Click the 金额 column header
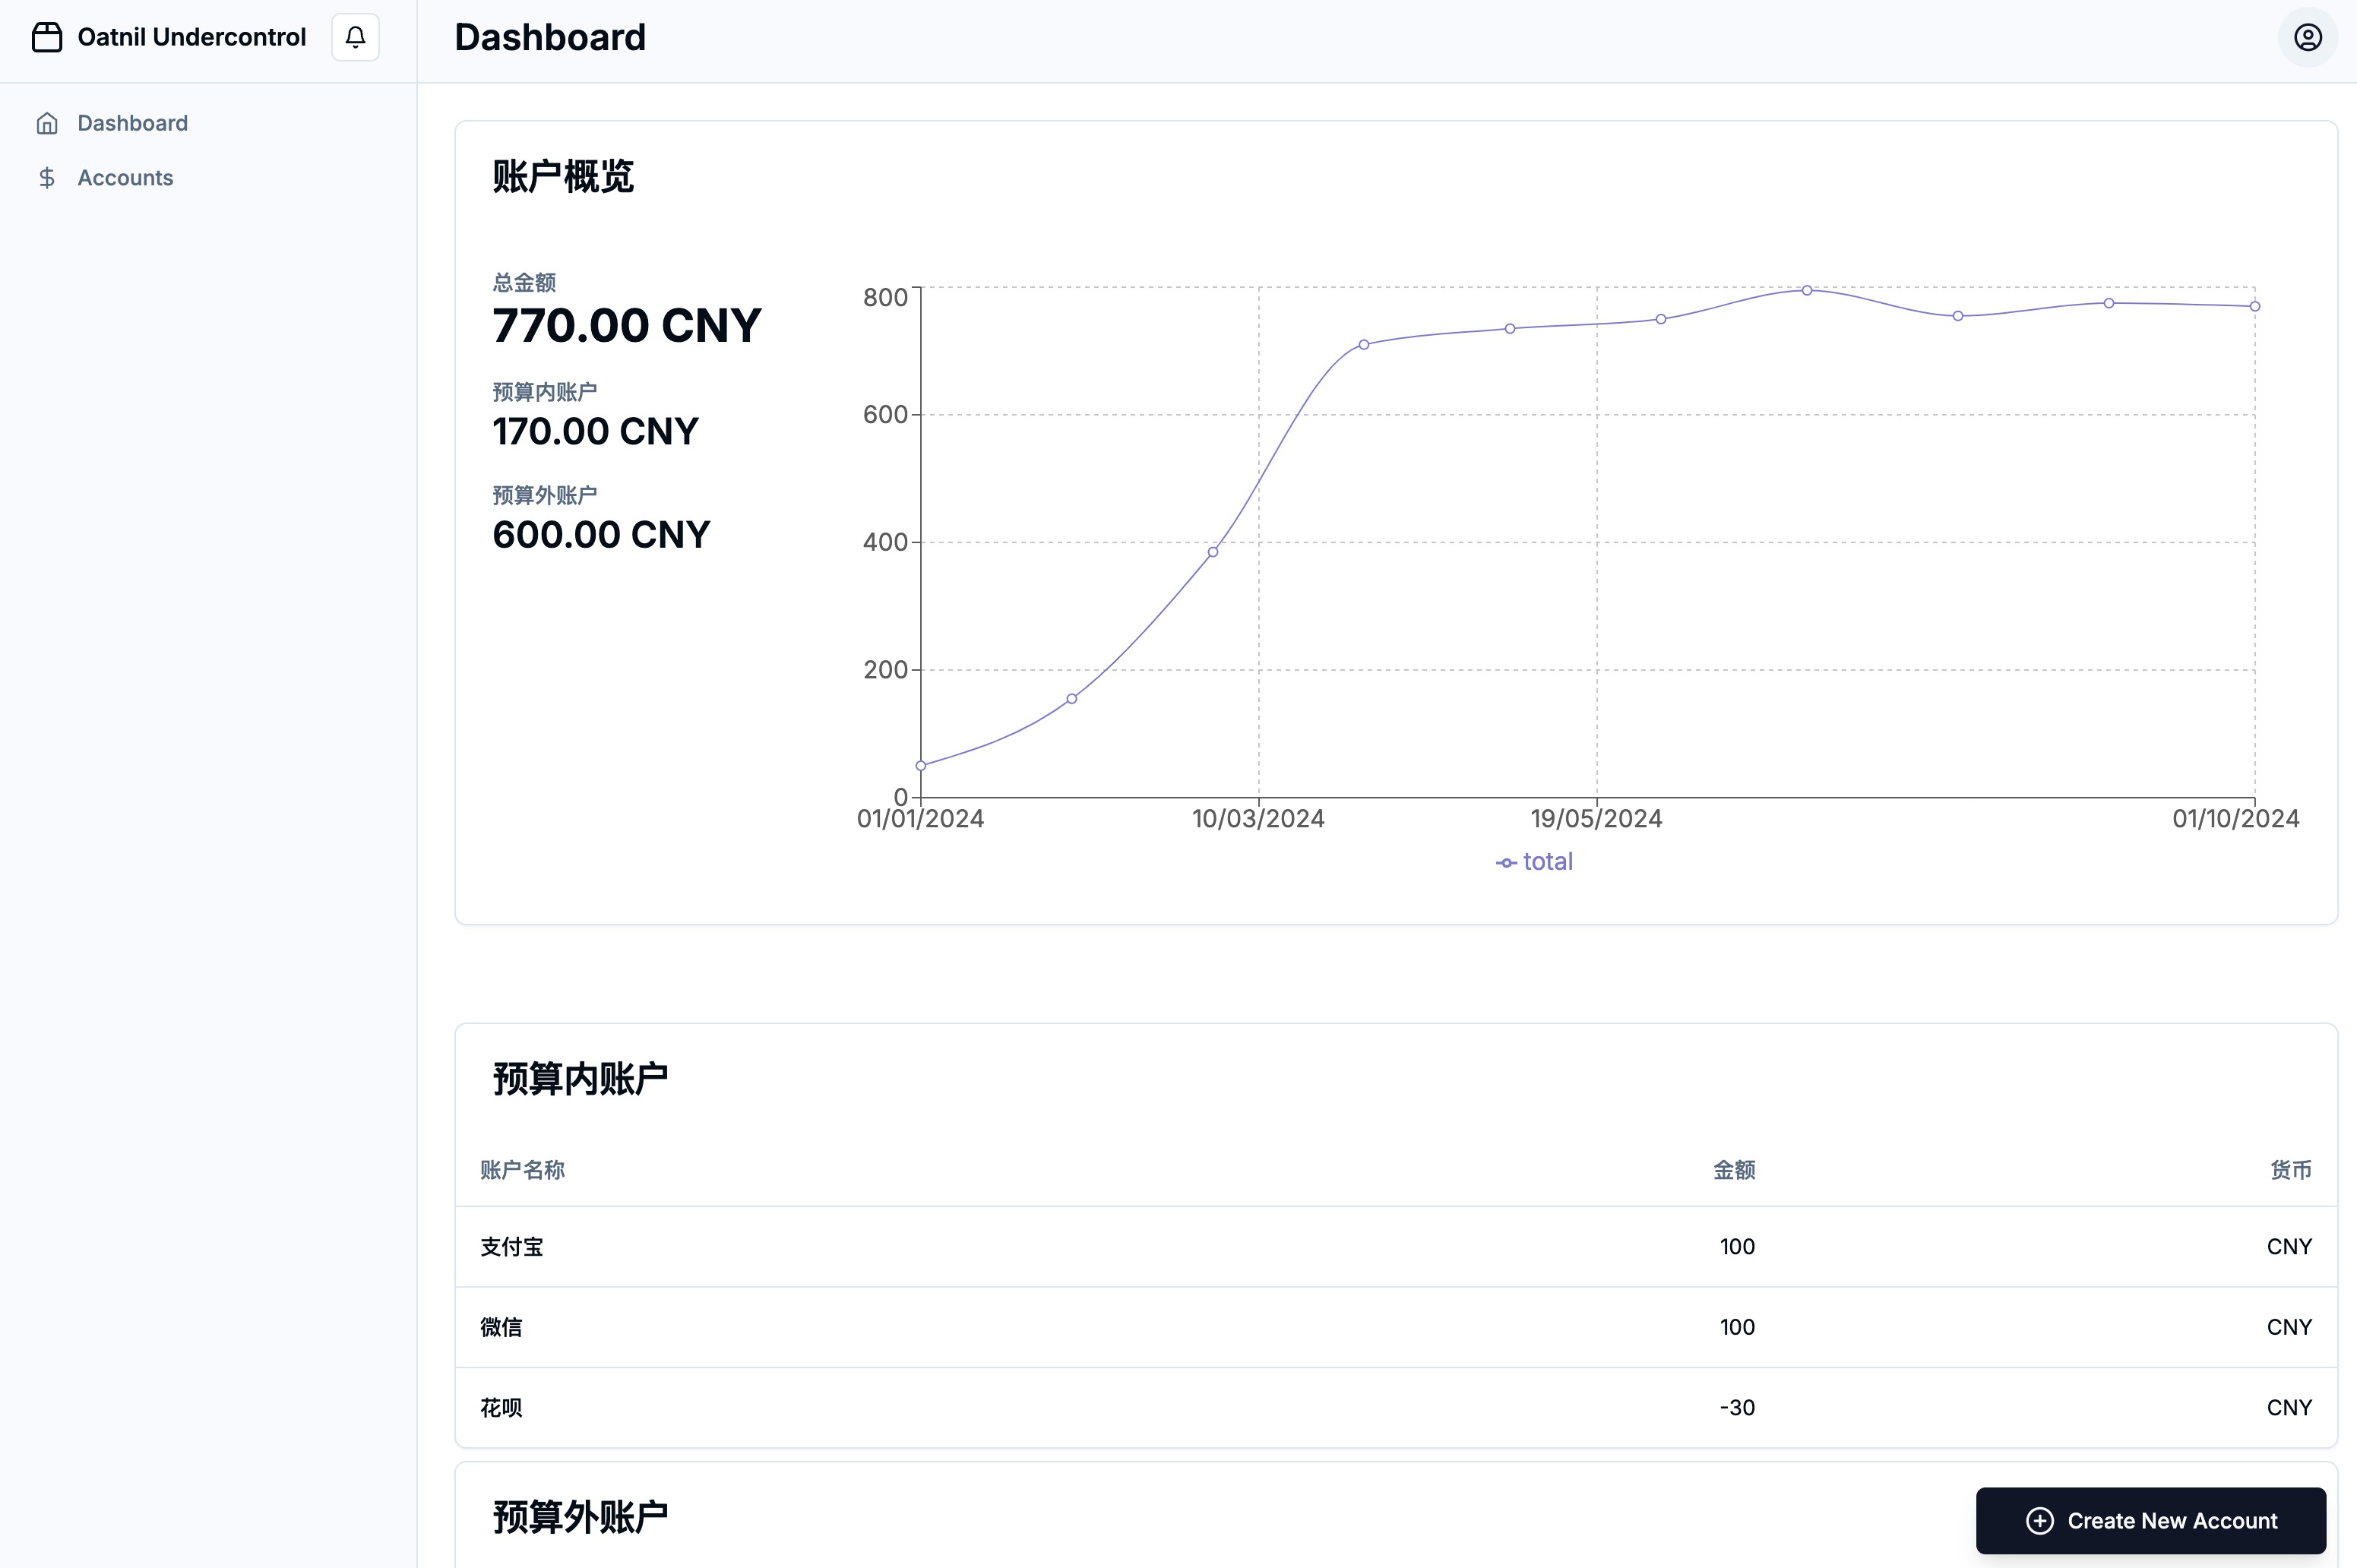Screen dimensions: 2357x1568 tap(1734, 1170)
